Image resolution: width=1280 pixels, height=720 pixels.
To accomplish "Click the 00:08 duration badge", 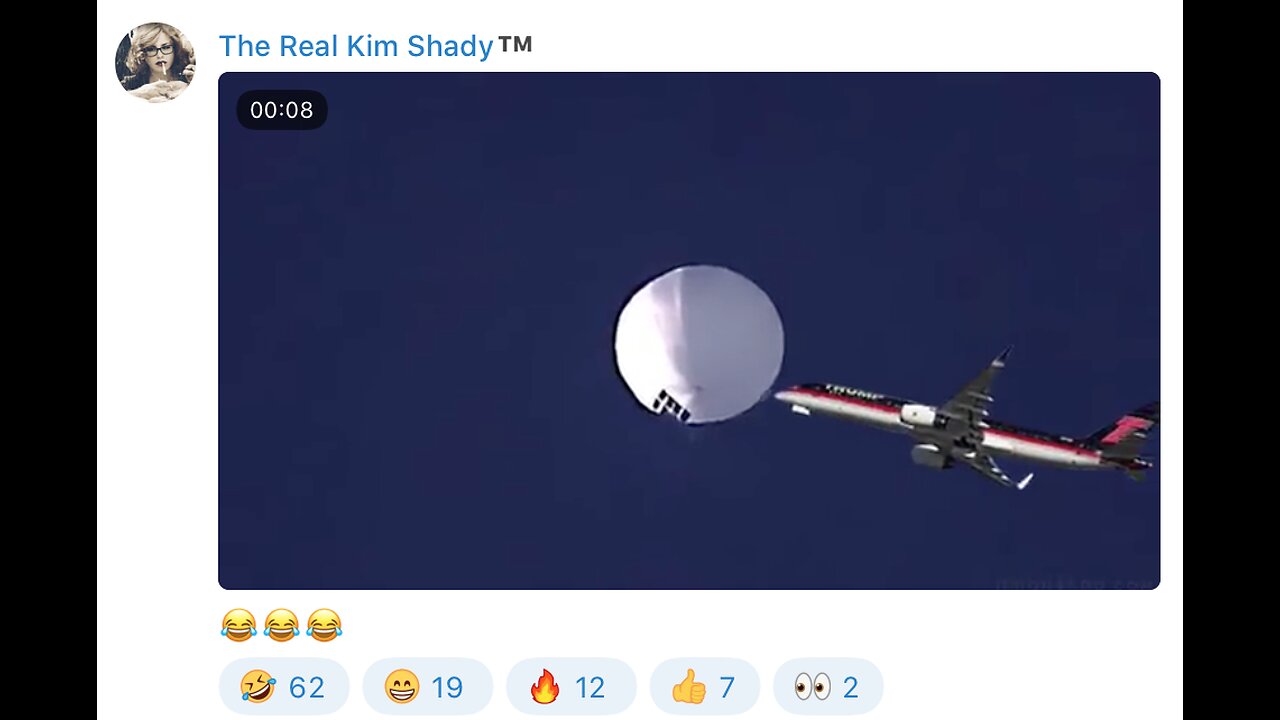I will (x=282, y=110).
